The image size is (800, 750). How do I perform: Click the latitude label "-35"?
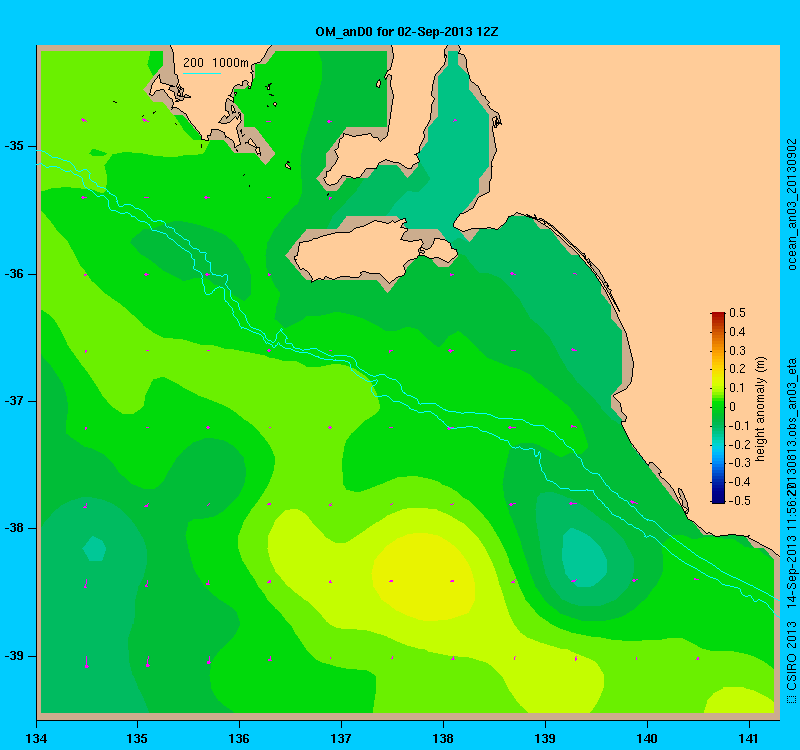tap(14, 146)
